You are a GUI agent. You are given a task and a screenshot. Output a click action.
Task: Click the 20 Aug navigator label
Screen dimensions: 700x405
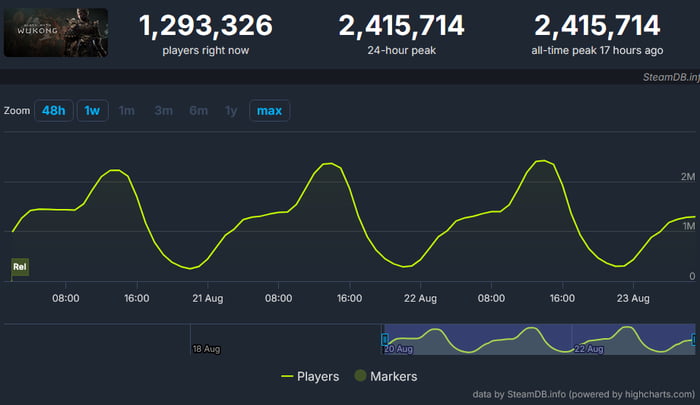[x=398, y=349]
